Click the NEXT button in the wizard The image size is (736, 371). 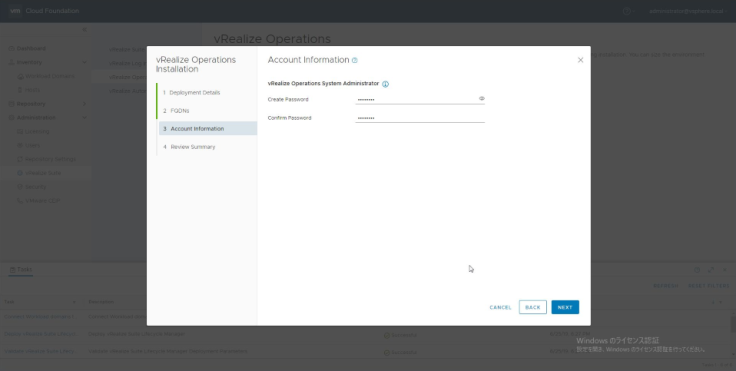click(565, 307)
